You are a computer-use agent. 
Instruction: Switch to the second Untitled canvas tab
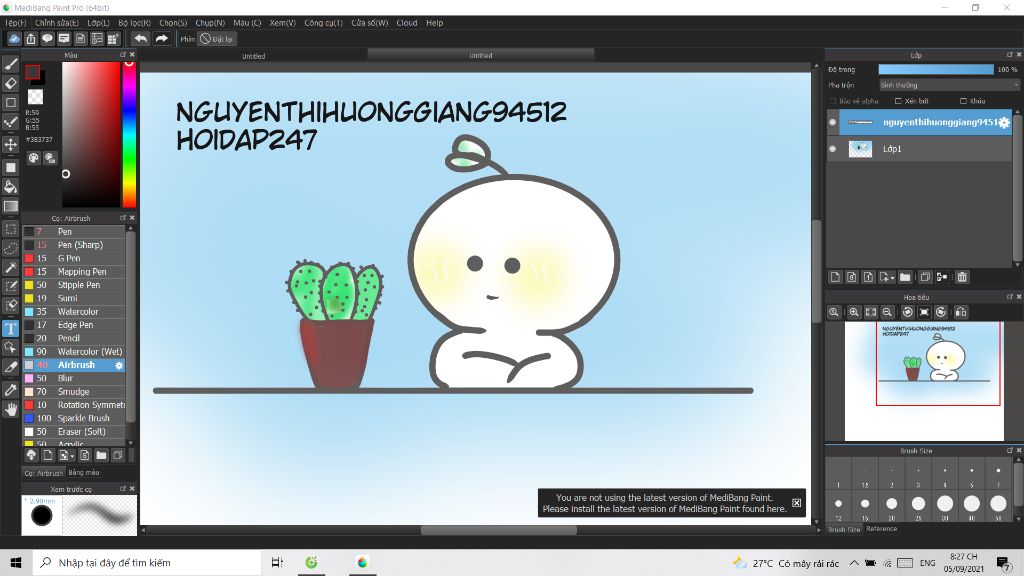tap(481, 56)
